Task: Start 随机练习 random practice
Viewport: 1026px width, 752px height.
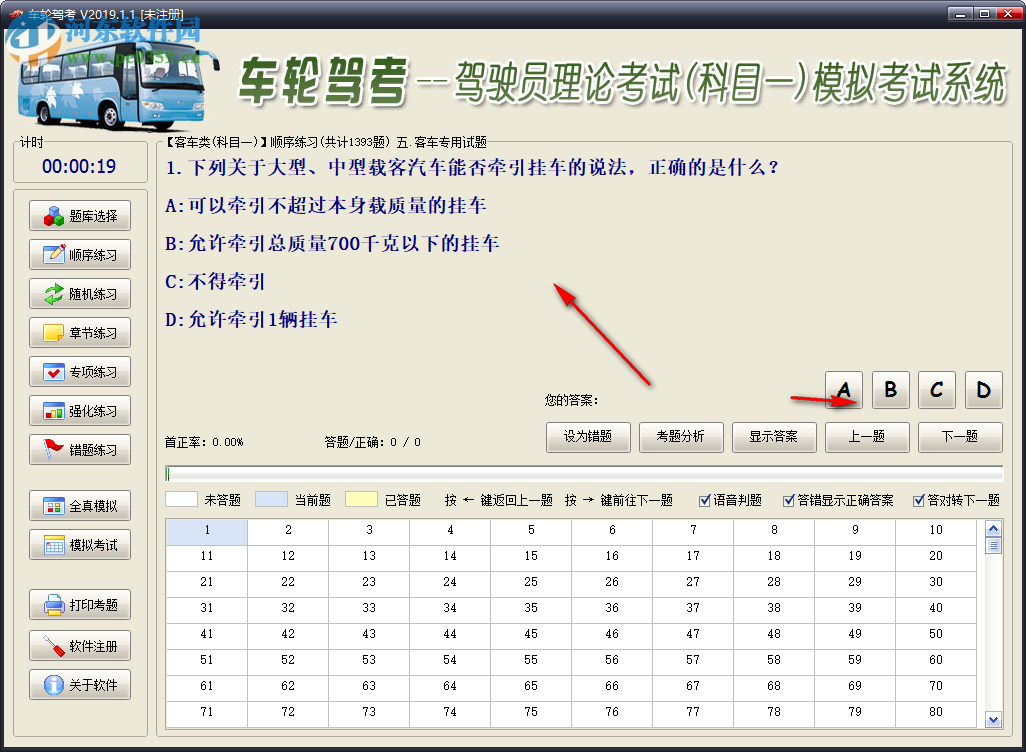Action: click(x=80, y=294)
